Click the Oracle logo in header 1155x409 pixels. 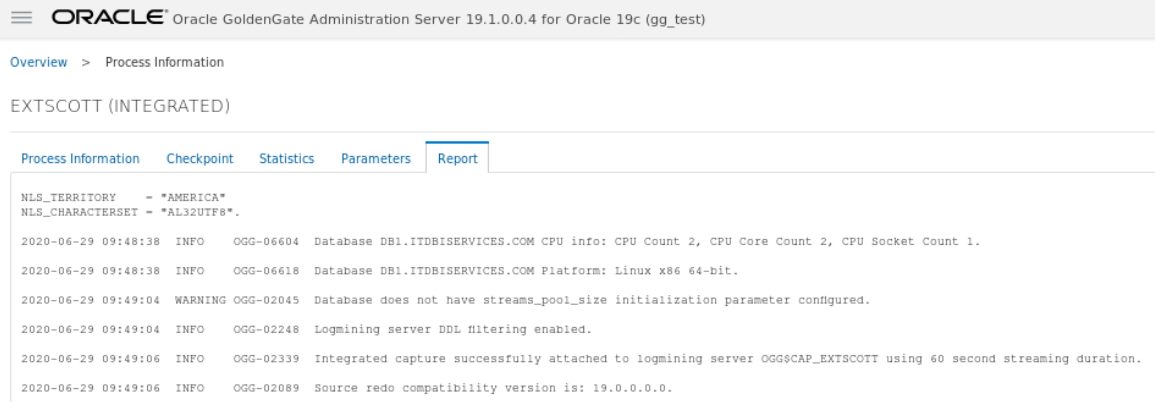coord(109,18)
